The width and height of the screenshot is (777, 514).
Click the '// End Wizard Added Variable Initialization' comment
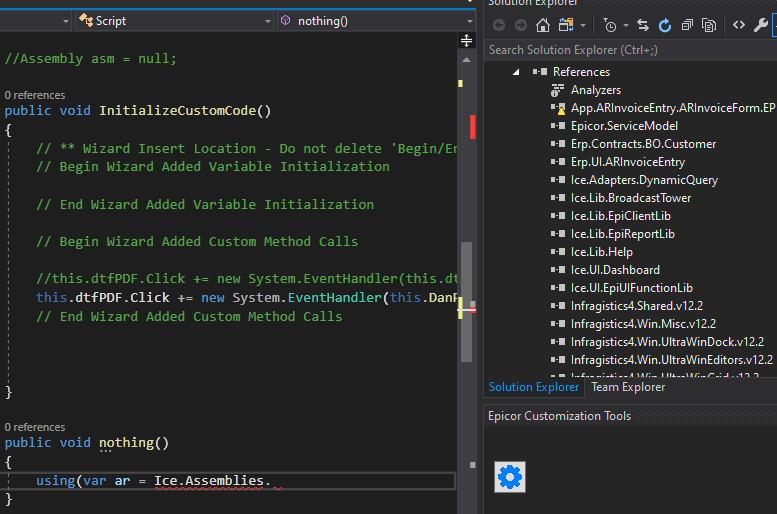pos(205,204)
